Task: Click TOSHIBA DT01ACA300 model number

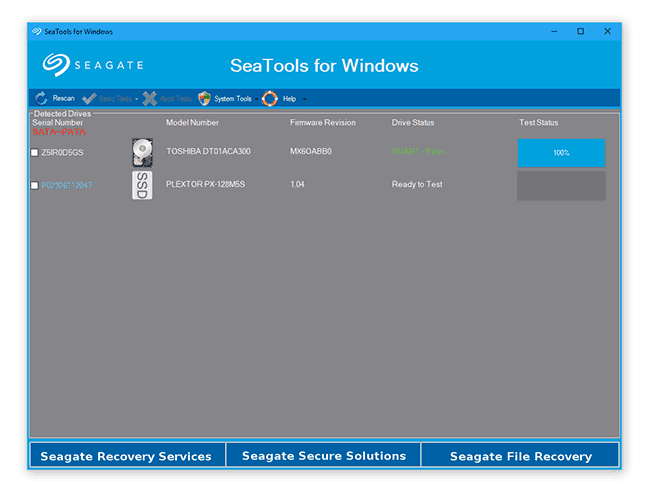Action: click(208, 151)
